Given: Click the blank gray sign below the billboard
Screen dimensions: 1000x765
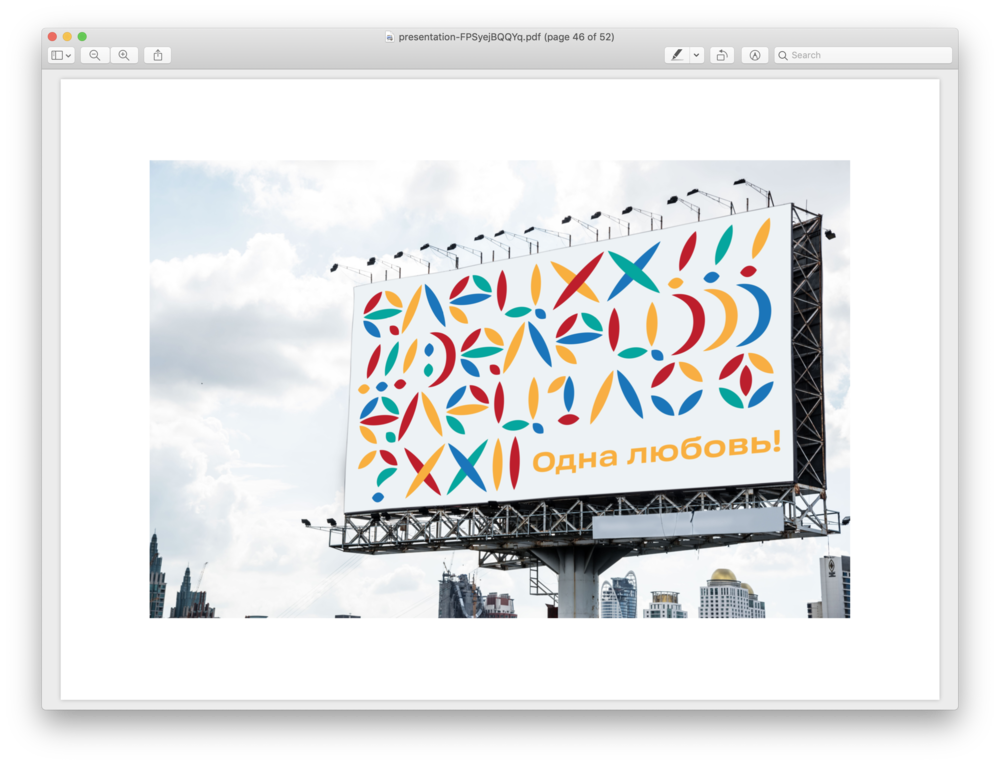Looking at the screenshot, I should pyautogui.click(x=687, y=523).
